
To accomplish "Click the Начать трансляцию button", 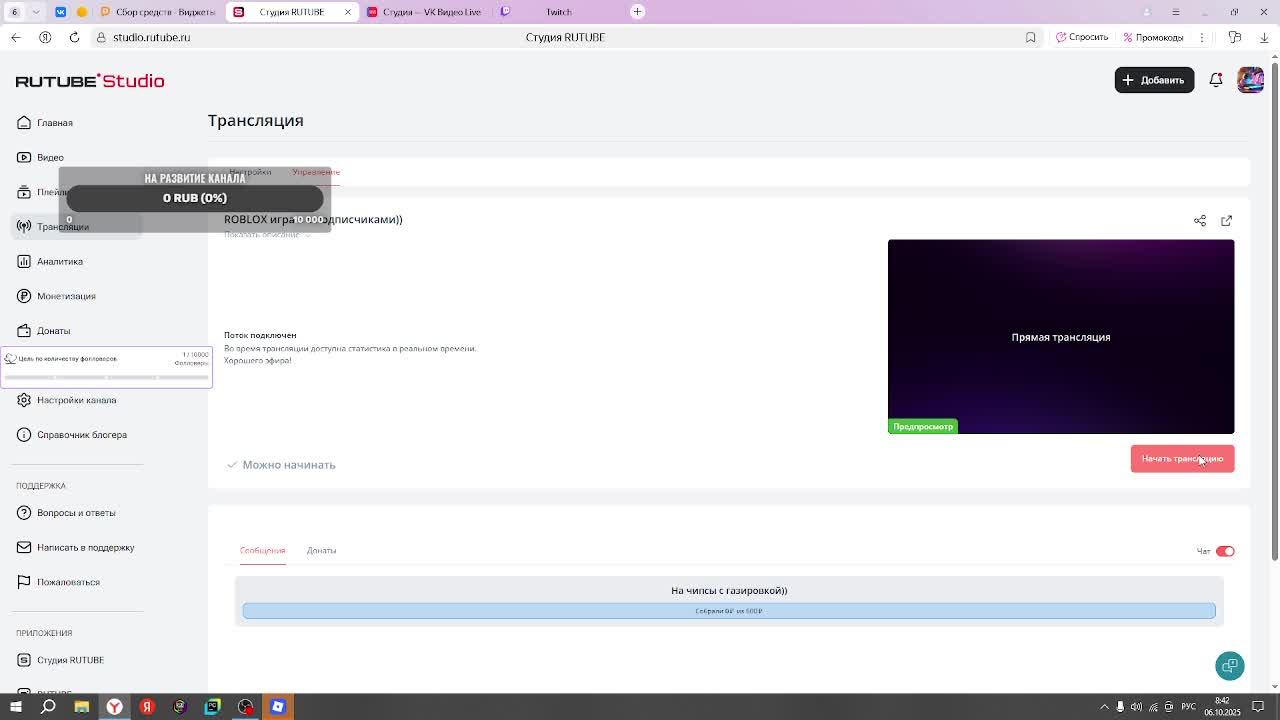I will tap(1182, 458).
